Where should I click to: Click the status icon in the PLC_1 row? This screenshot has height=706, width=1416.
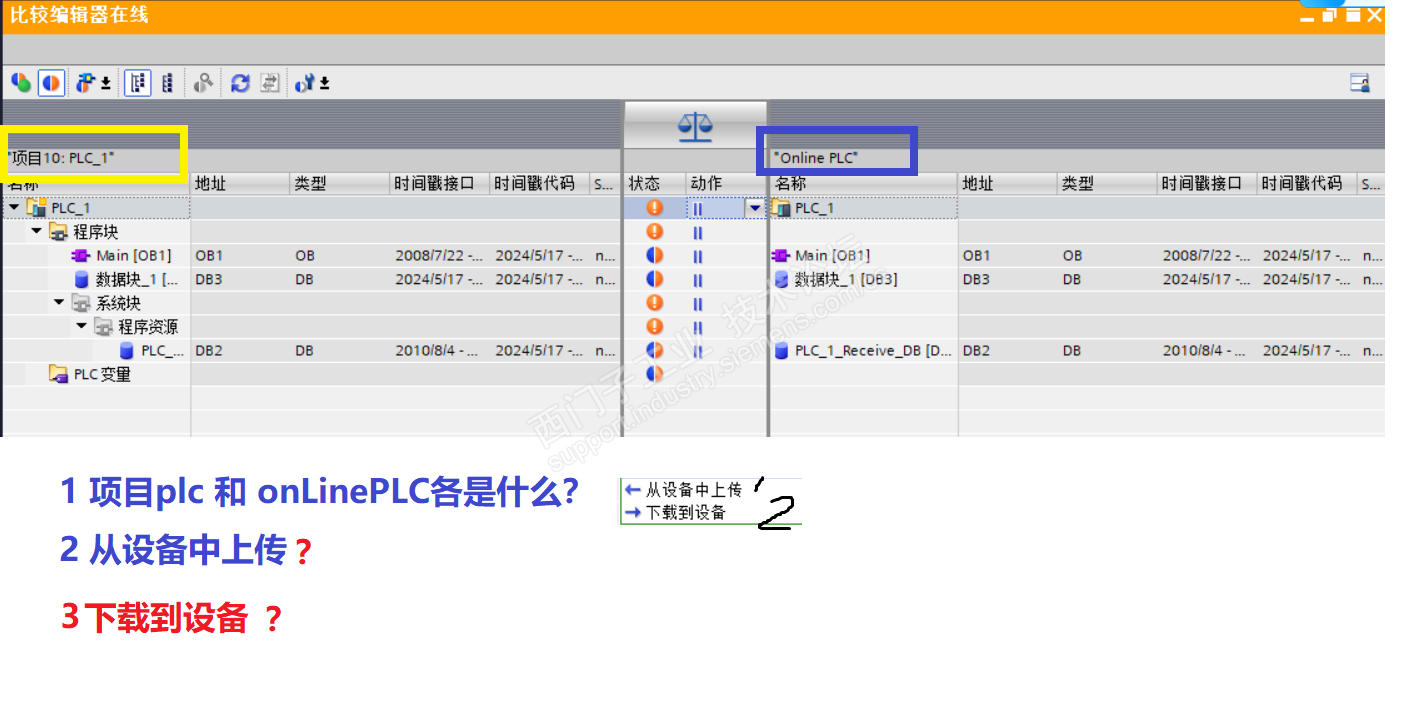655,208
